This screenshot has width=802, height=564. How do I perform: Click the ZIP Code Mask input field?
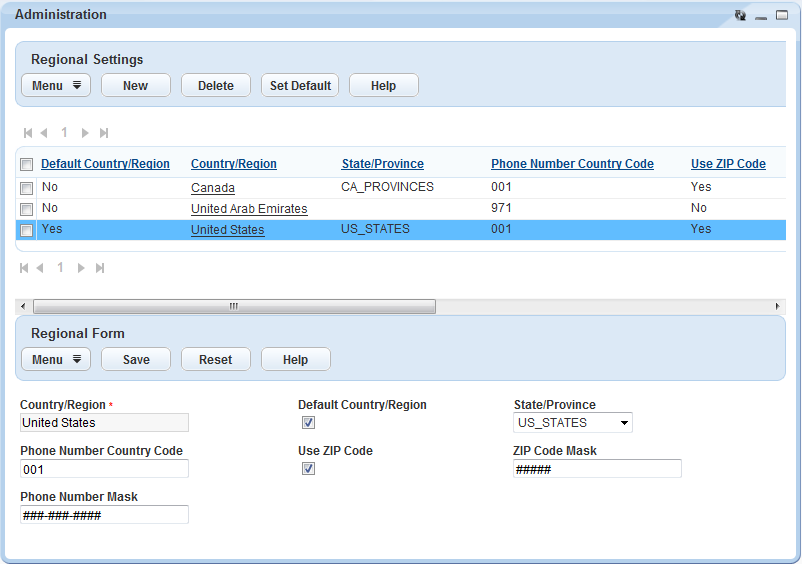click(597, 469)
